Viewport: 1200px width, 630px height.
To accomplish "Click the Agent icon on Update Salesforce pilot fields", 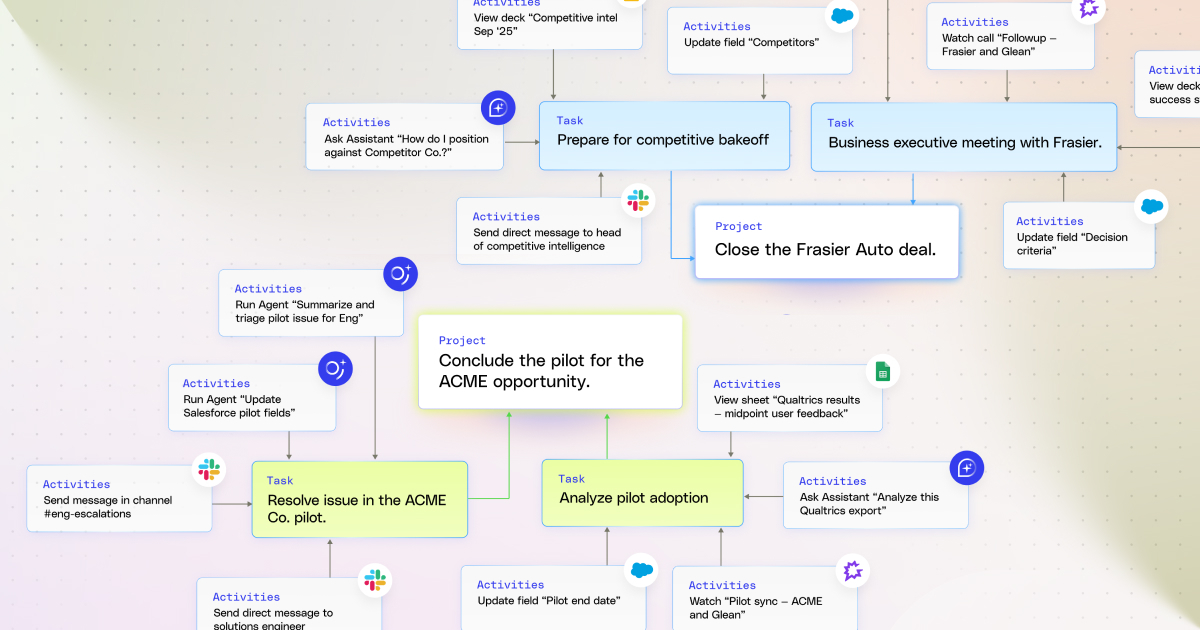I will point(335,369).
